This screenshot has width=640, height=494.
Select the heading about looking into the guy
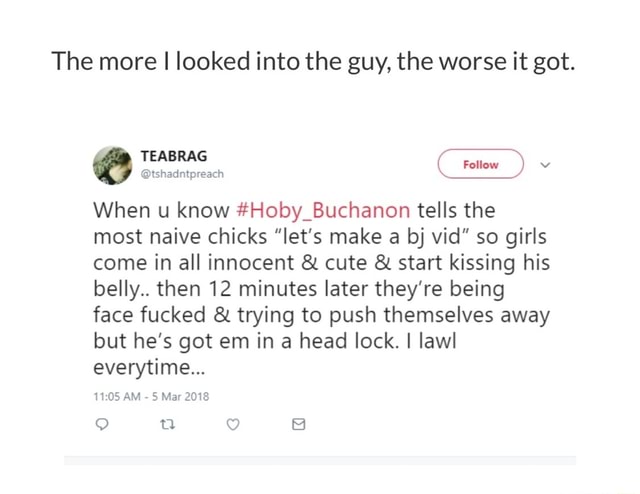pos(313,61)
